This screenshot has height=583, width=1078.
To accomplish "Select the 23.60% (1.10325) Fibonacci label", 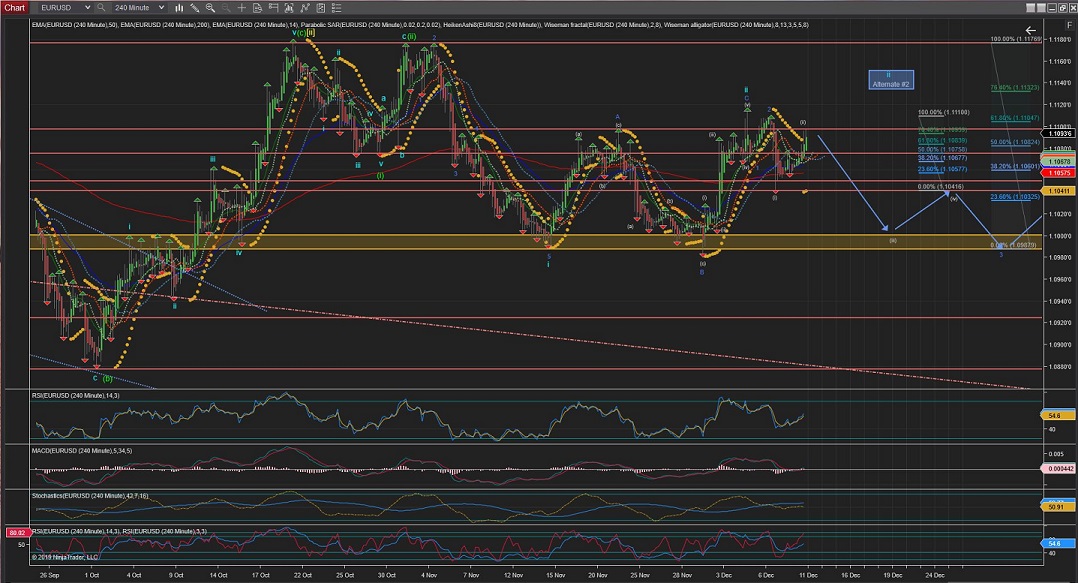I will pyautogui.click(x=1015, y=197).
